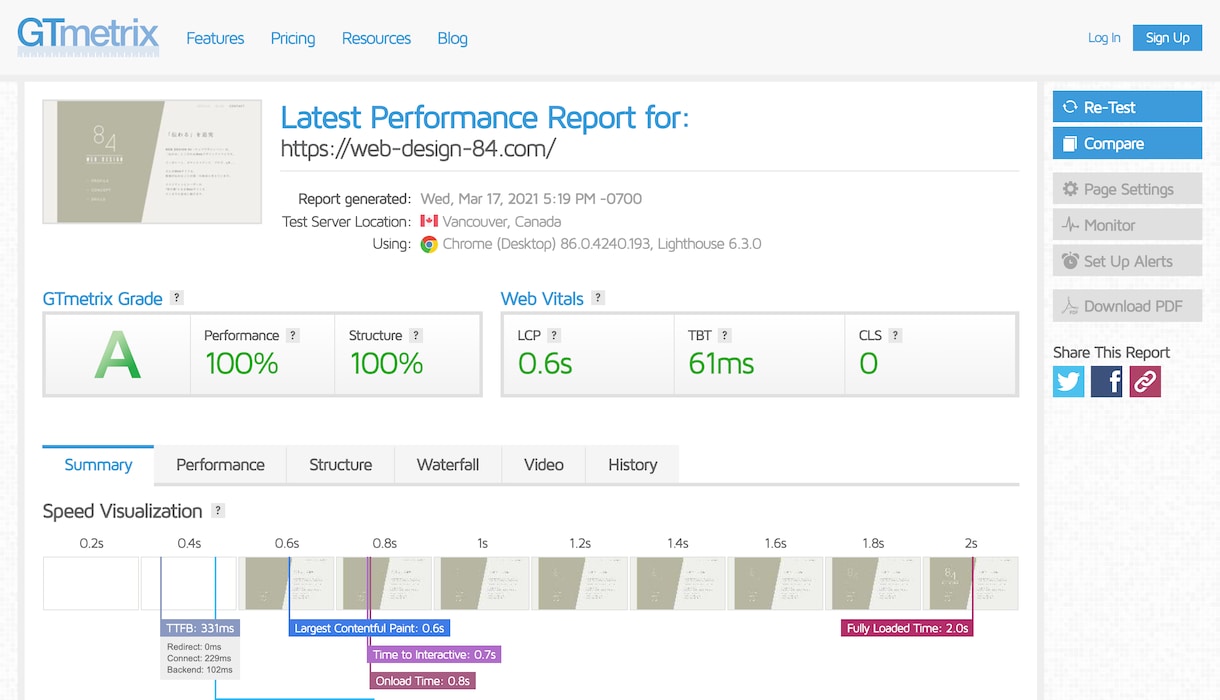
Task: Open Speed Visualization help icon
Action: point(218,511)
